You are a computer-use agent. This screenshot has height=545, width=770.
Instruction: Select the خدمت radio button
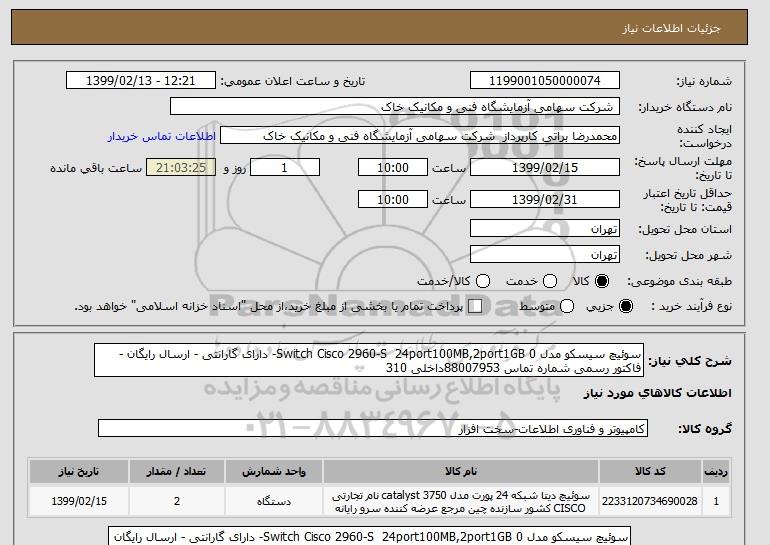(550, 281)
